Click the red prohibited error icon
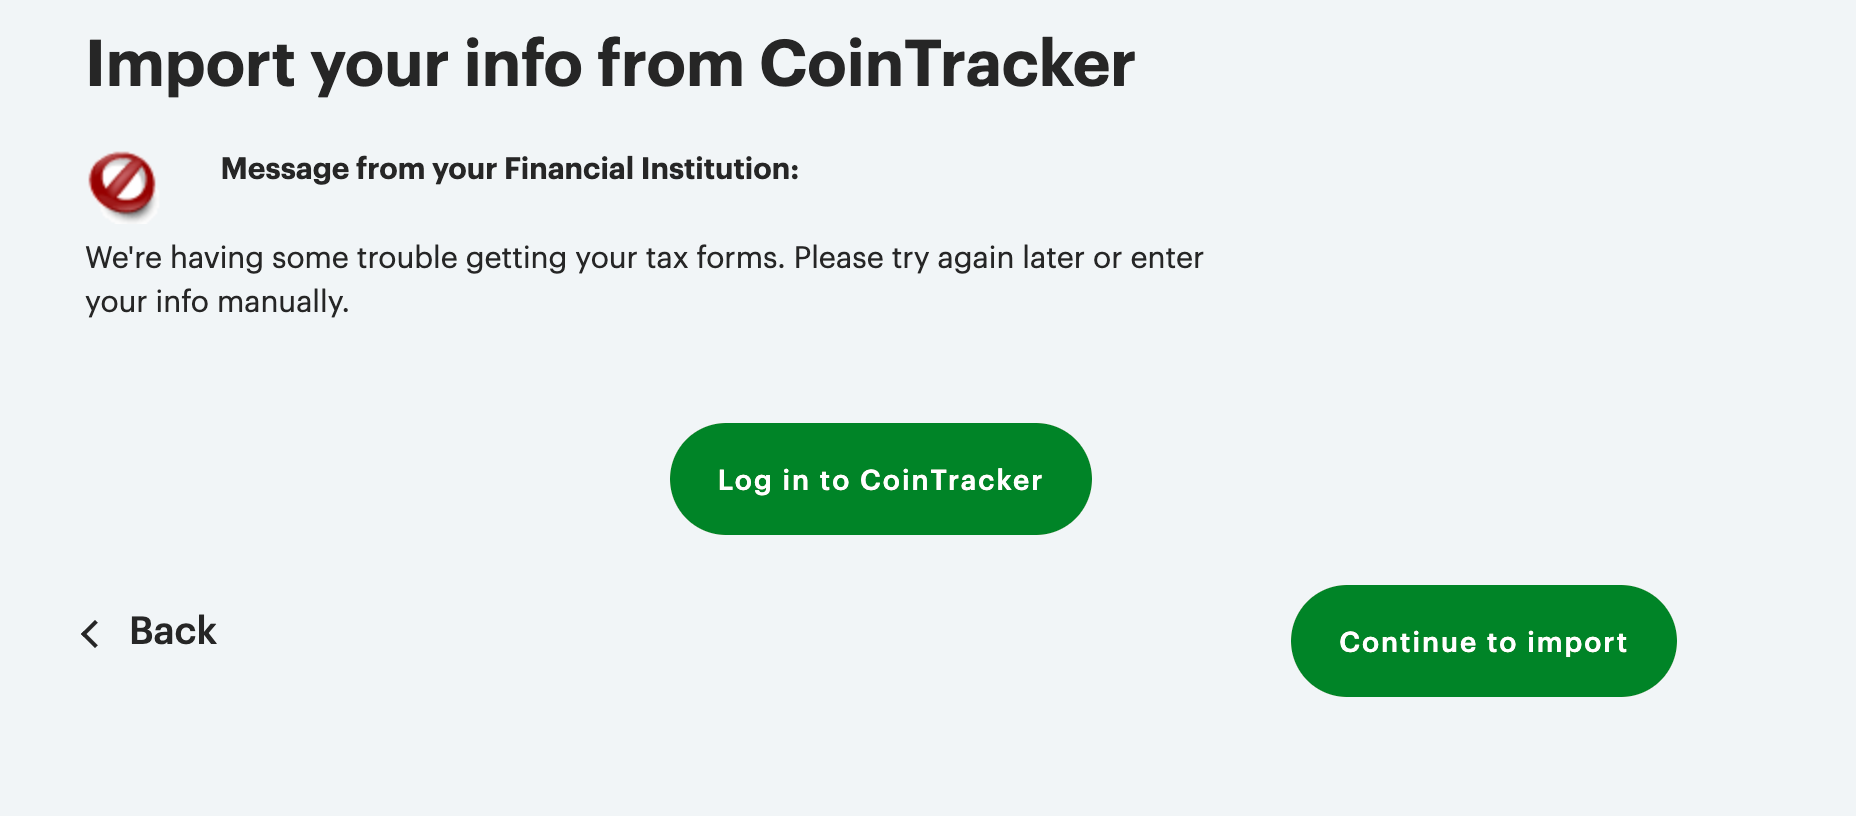1856x816 pixels. (x=122, y=184)
